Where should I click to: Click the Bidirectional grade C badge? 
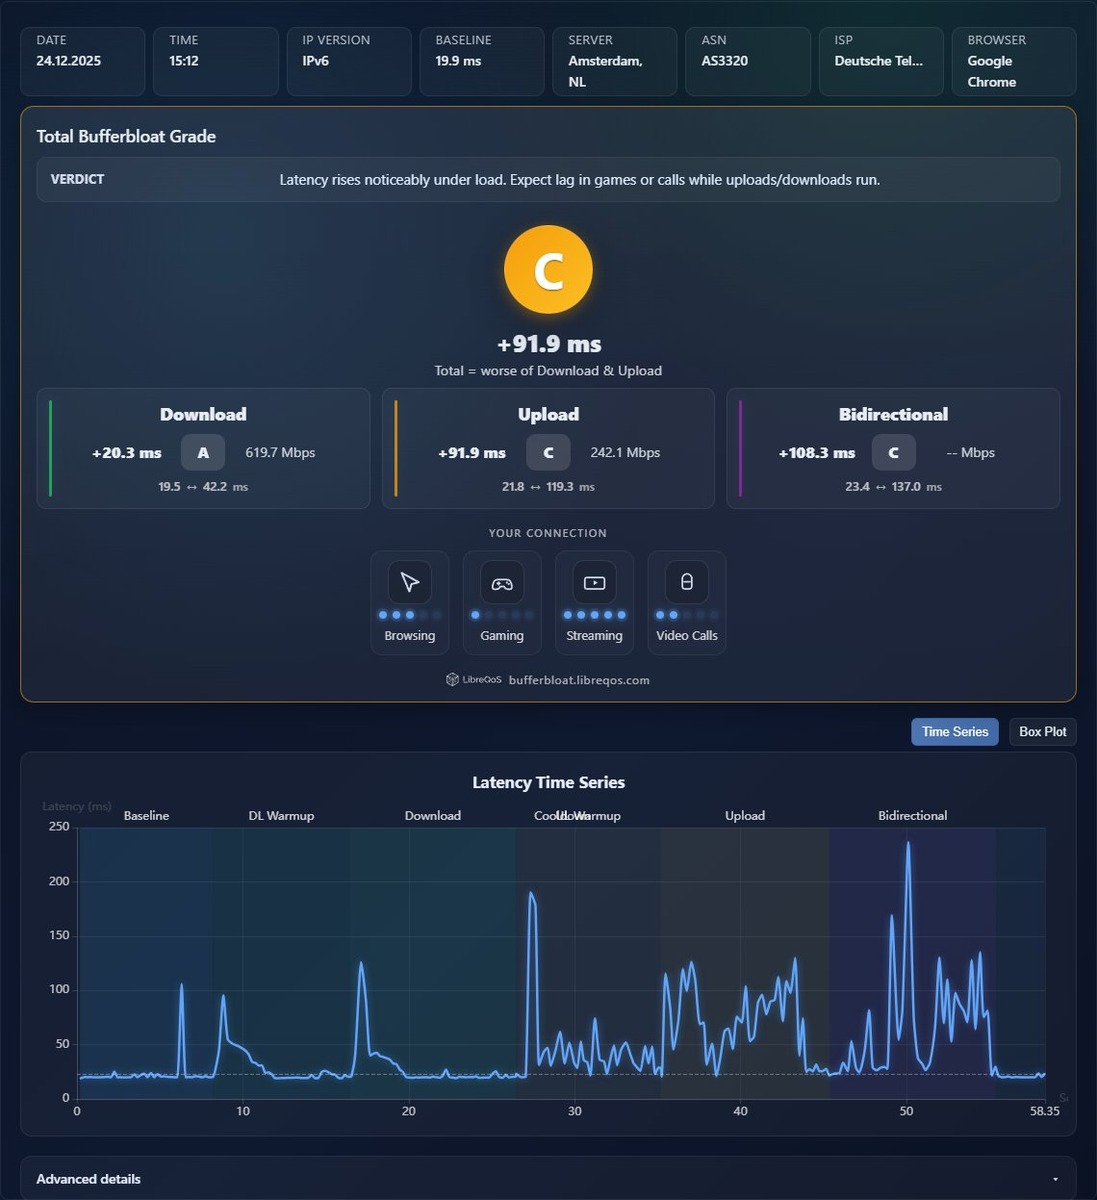pyautogui.click(x=893, y=452)
